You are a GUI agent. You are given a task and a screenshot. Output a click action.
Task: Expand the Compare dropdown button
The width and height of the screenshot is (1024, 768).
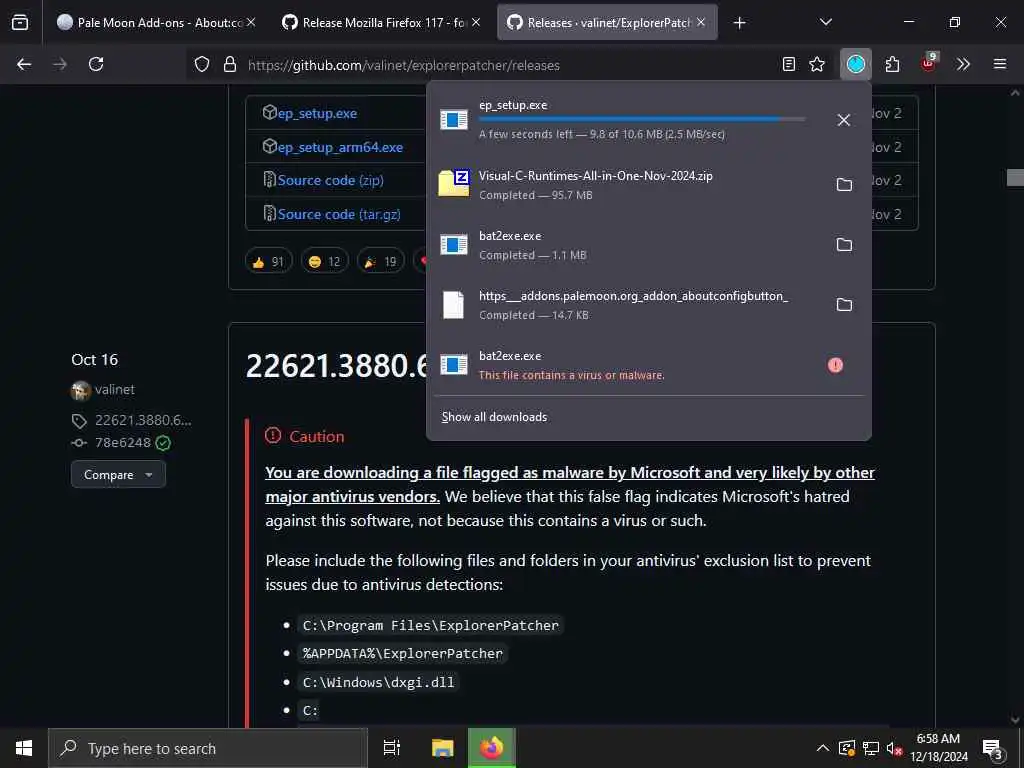(118, 475)
